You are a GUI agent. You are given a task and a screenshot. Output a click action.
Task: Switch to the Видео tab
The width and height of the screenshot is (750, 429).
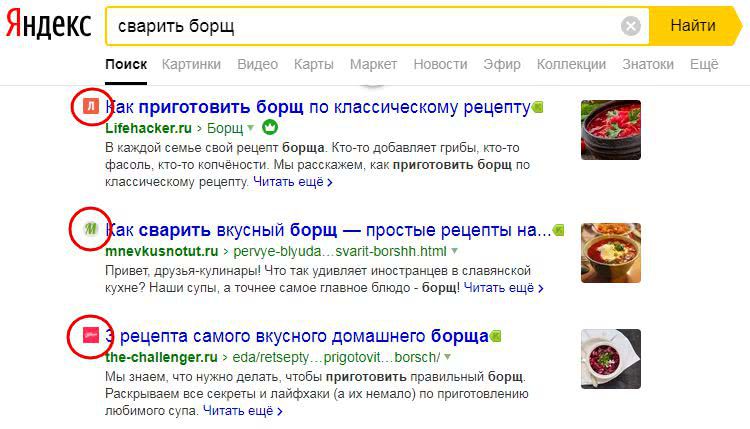click(x=257, y=64)
